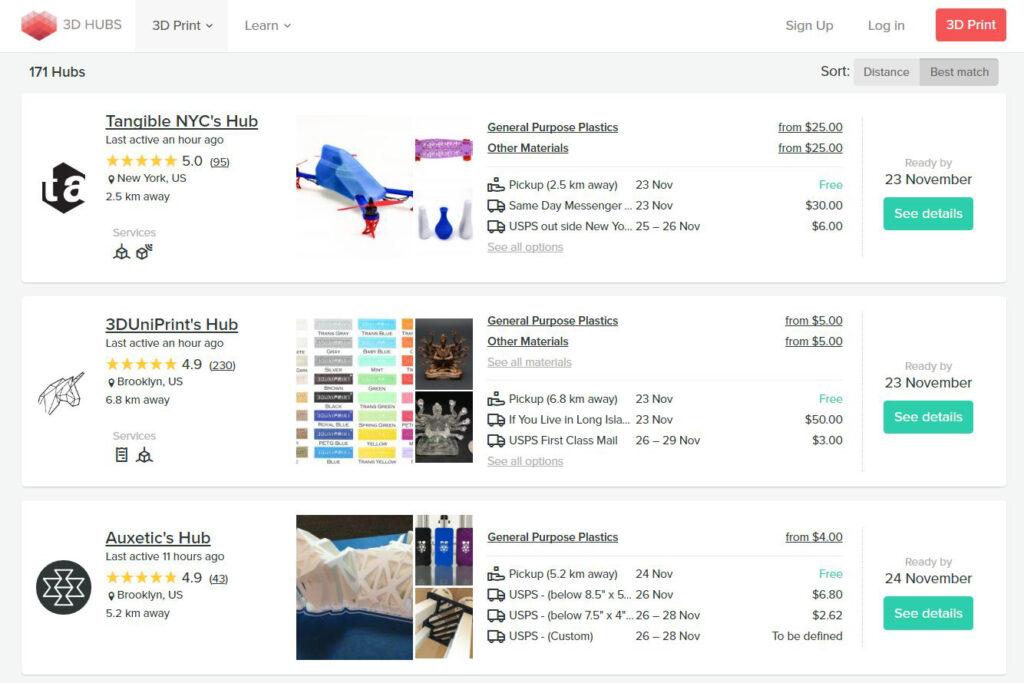
Task: Click first service icon under Tangible NYC's Hub
Action: click(x=121, y=252)
